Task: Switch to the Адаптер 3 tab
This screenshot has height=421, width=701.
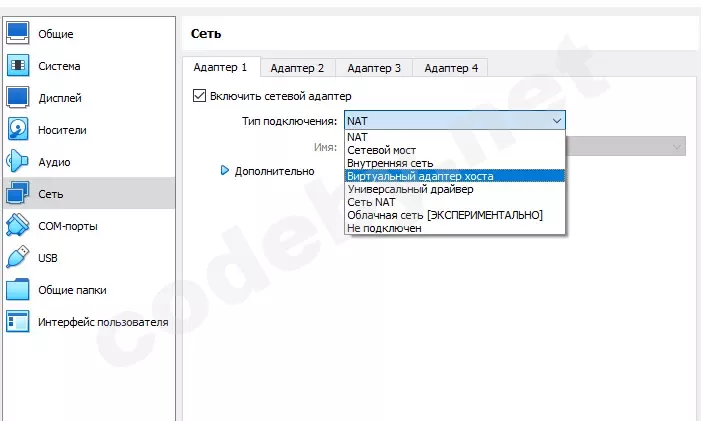Action: pos(374,68)
